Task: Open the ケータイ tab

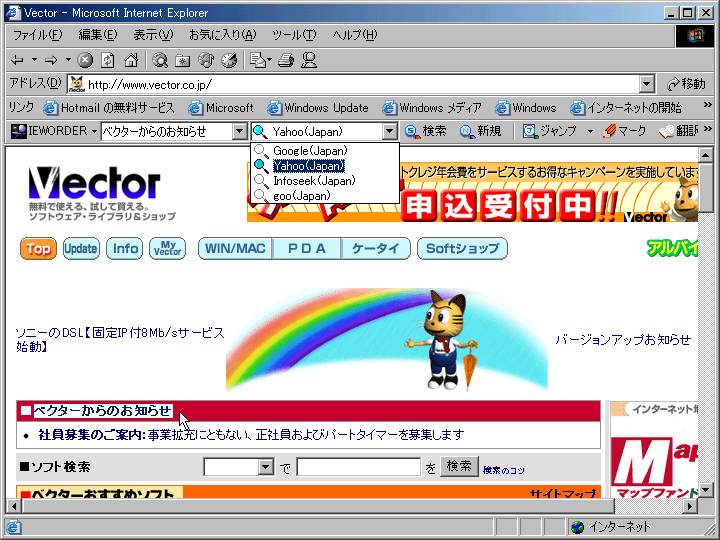Action: coord(376,249)
